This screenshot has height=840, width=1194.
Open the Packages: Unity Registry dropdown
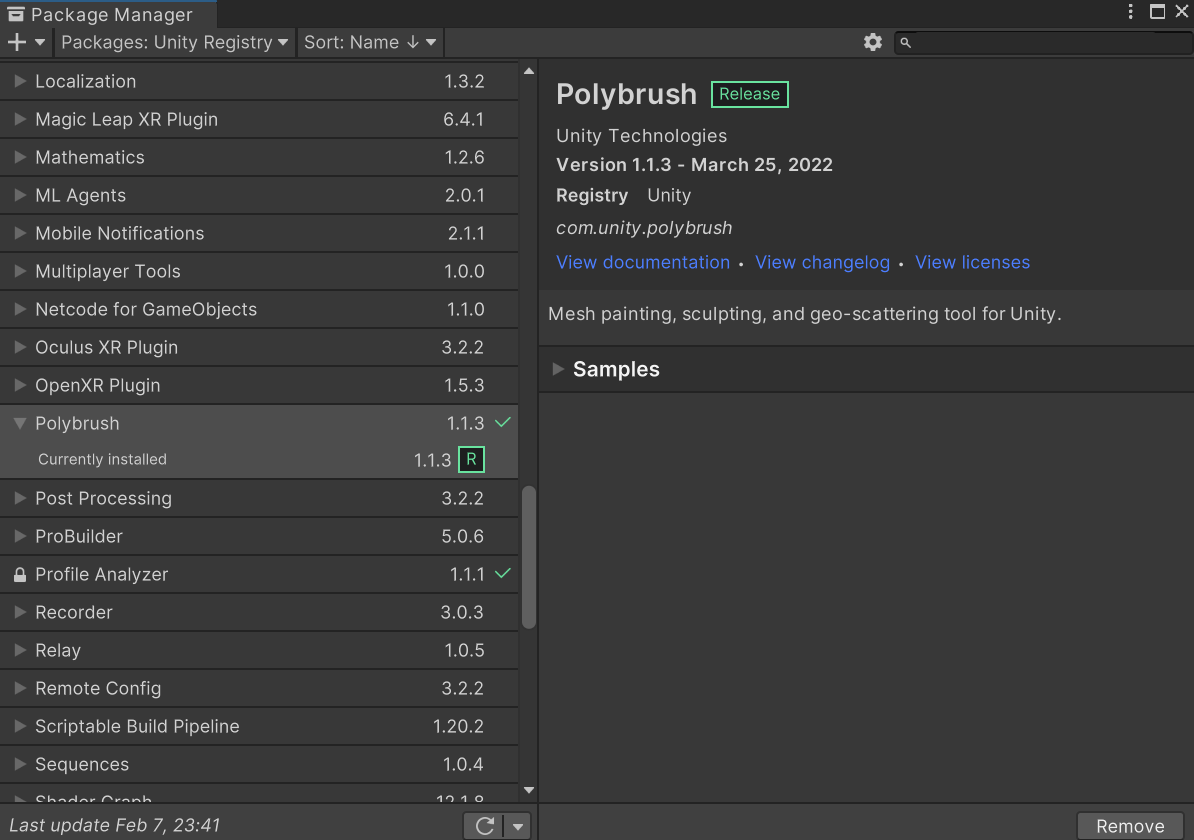coord(174,43)
